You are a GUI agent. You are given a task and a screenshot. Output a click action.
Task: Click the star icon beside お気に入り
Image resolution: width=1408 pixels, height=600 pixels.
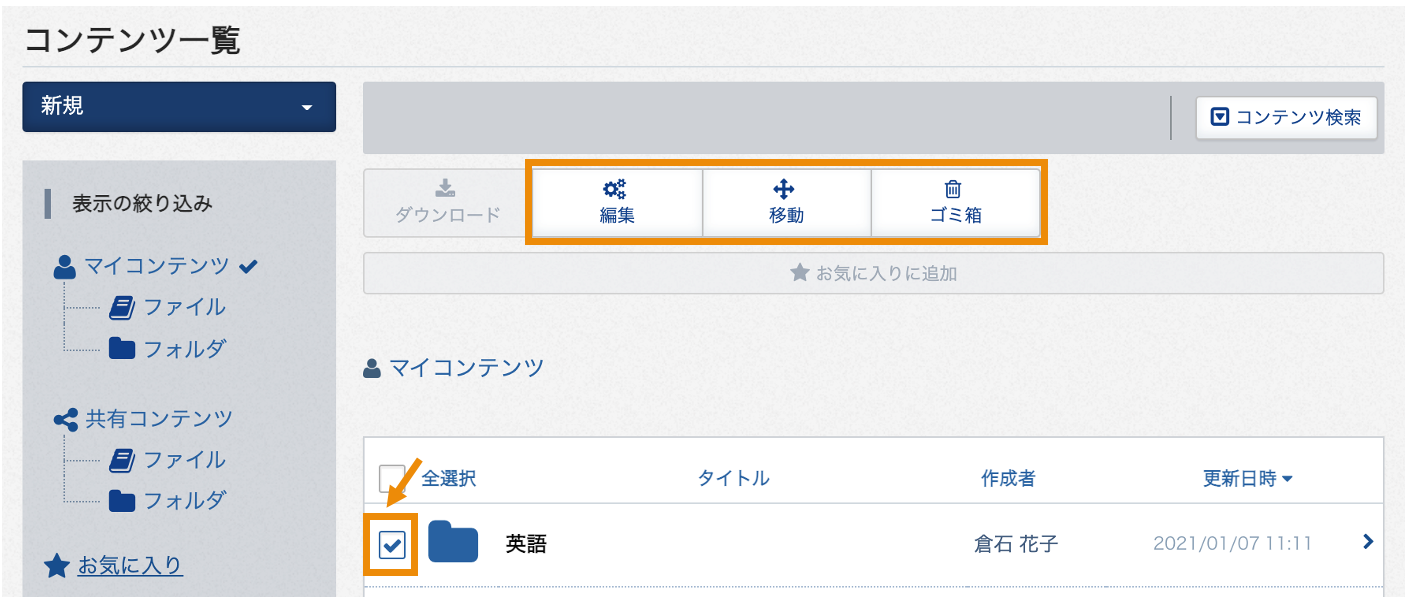tap(57, 567)
